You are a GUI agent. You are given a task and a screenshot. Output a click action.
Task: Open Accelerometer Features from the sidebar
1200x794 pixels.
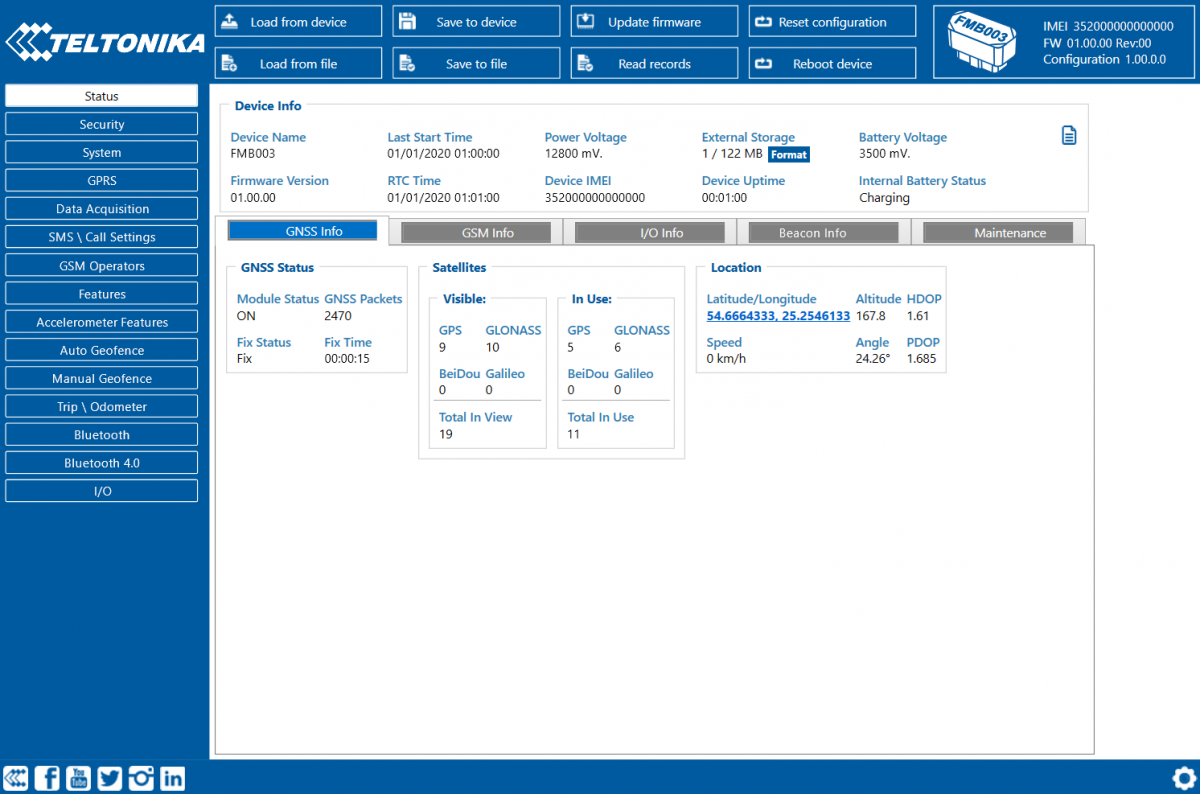[x=101, y=321]
